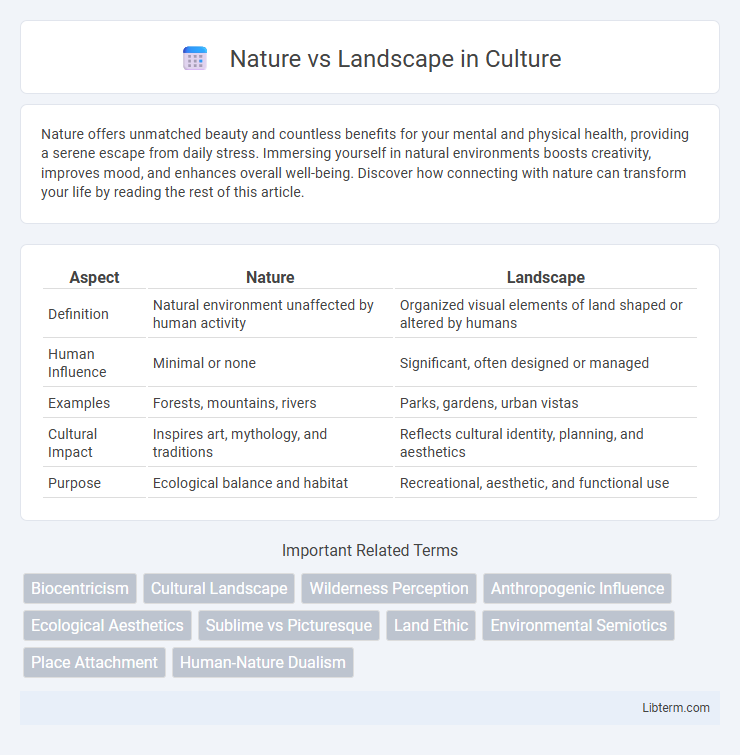Select the 'Cultural Impact' row label
The width and height of the screenshot is (740, 755).
73,443
